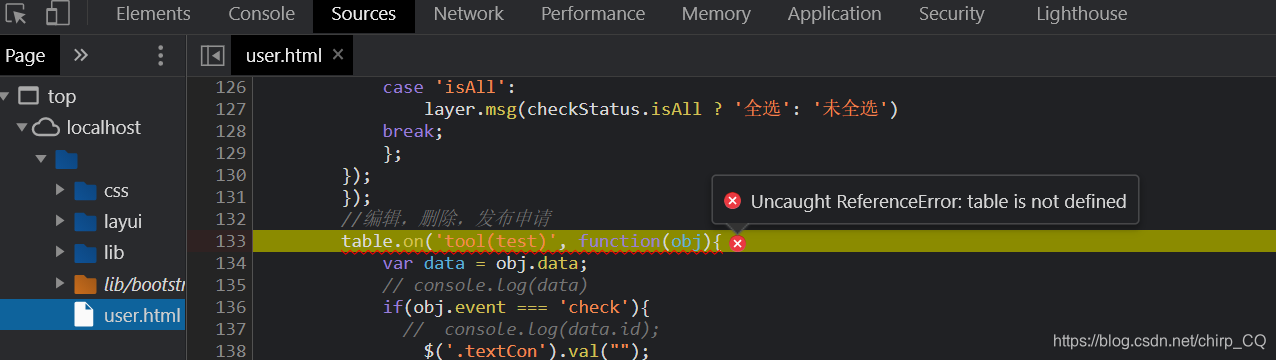Open user.html in the file tree
This screenshot has width=1276, height=360.
(x=93, y=316)
